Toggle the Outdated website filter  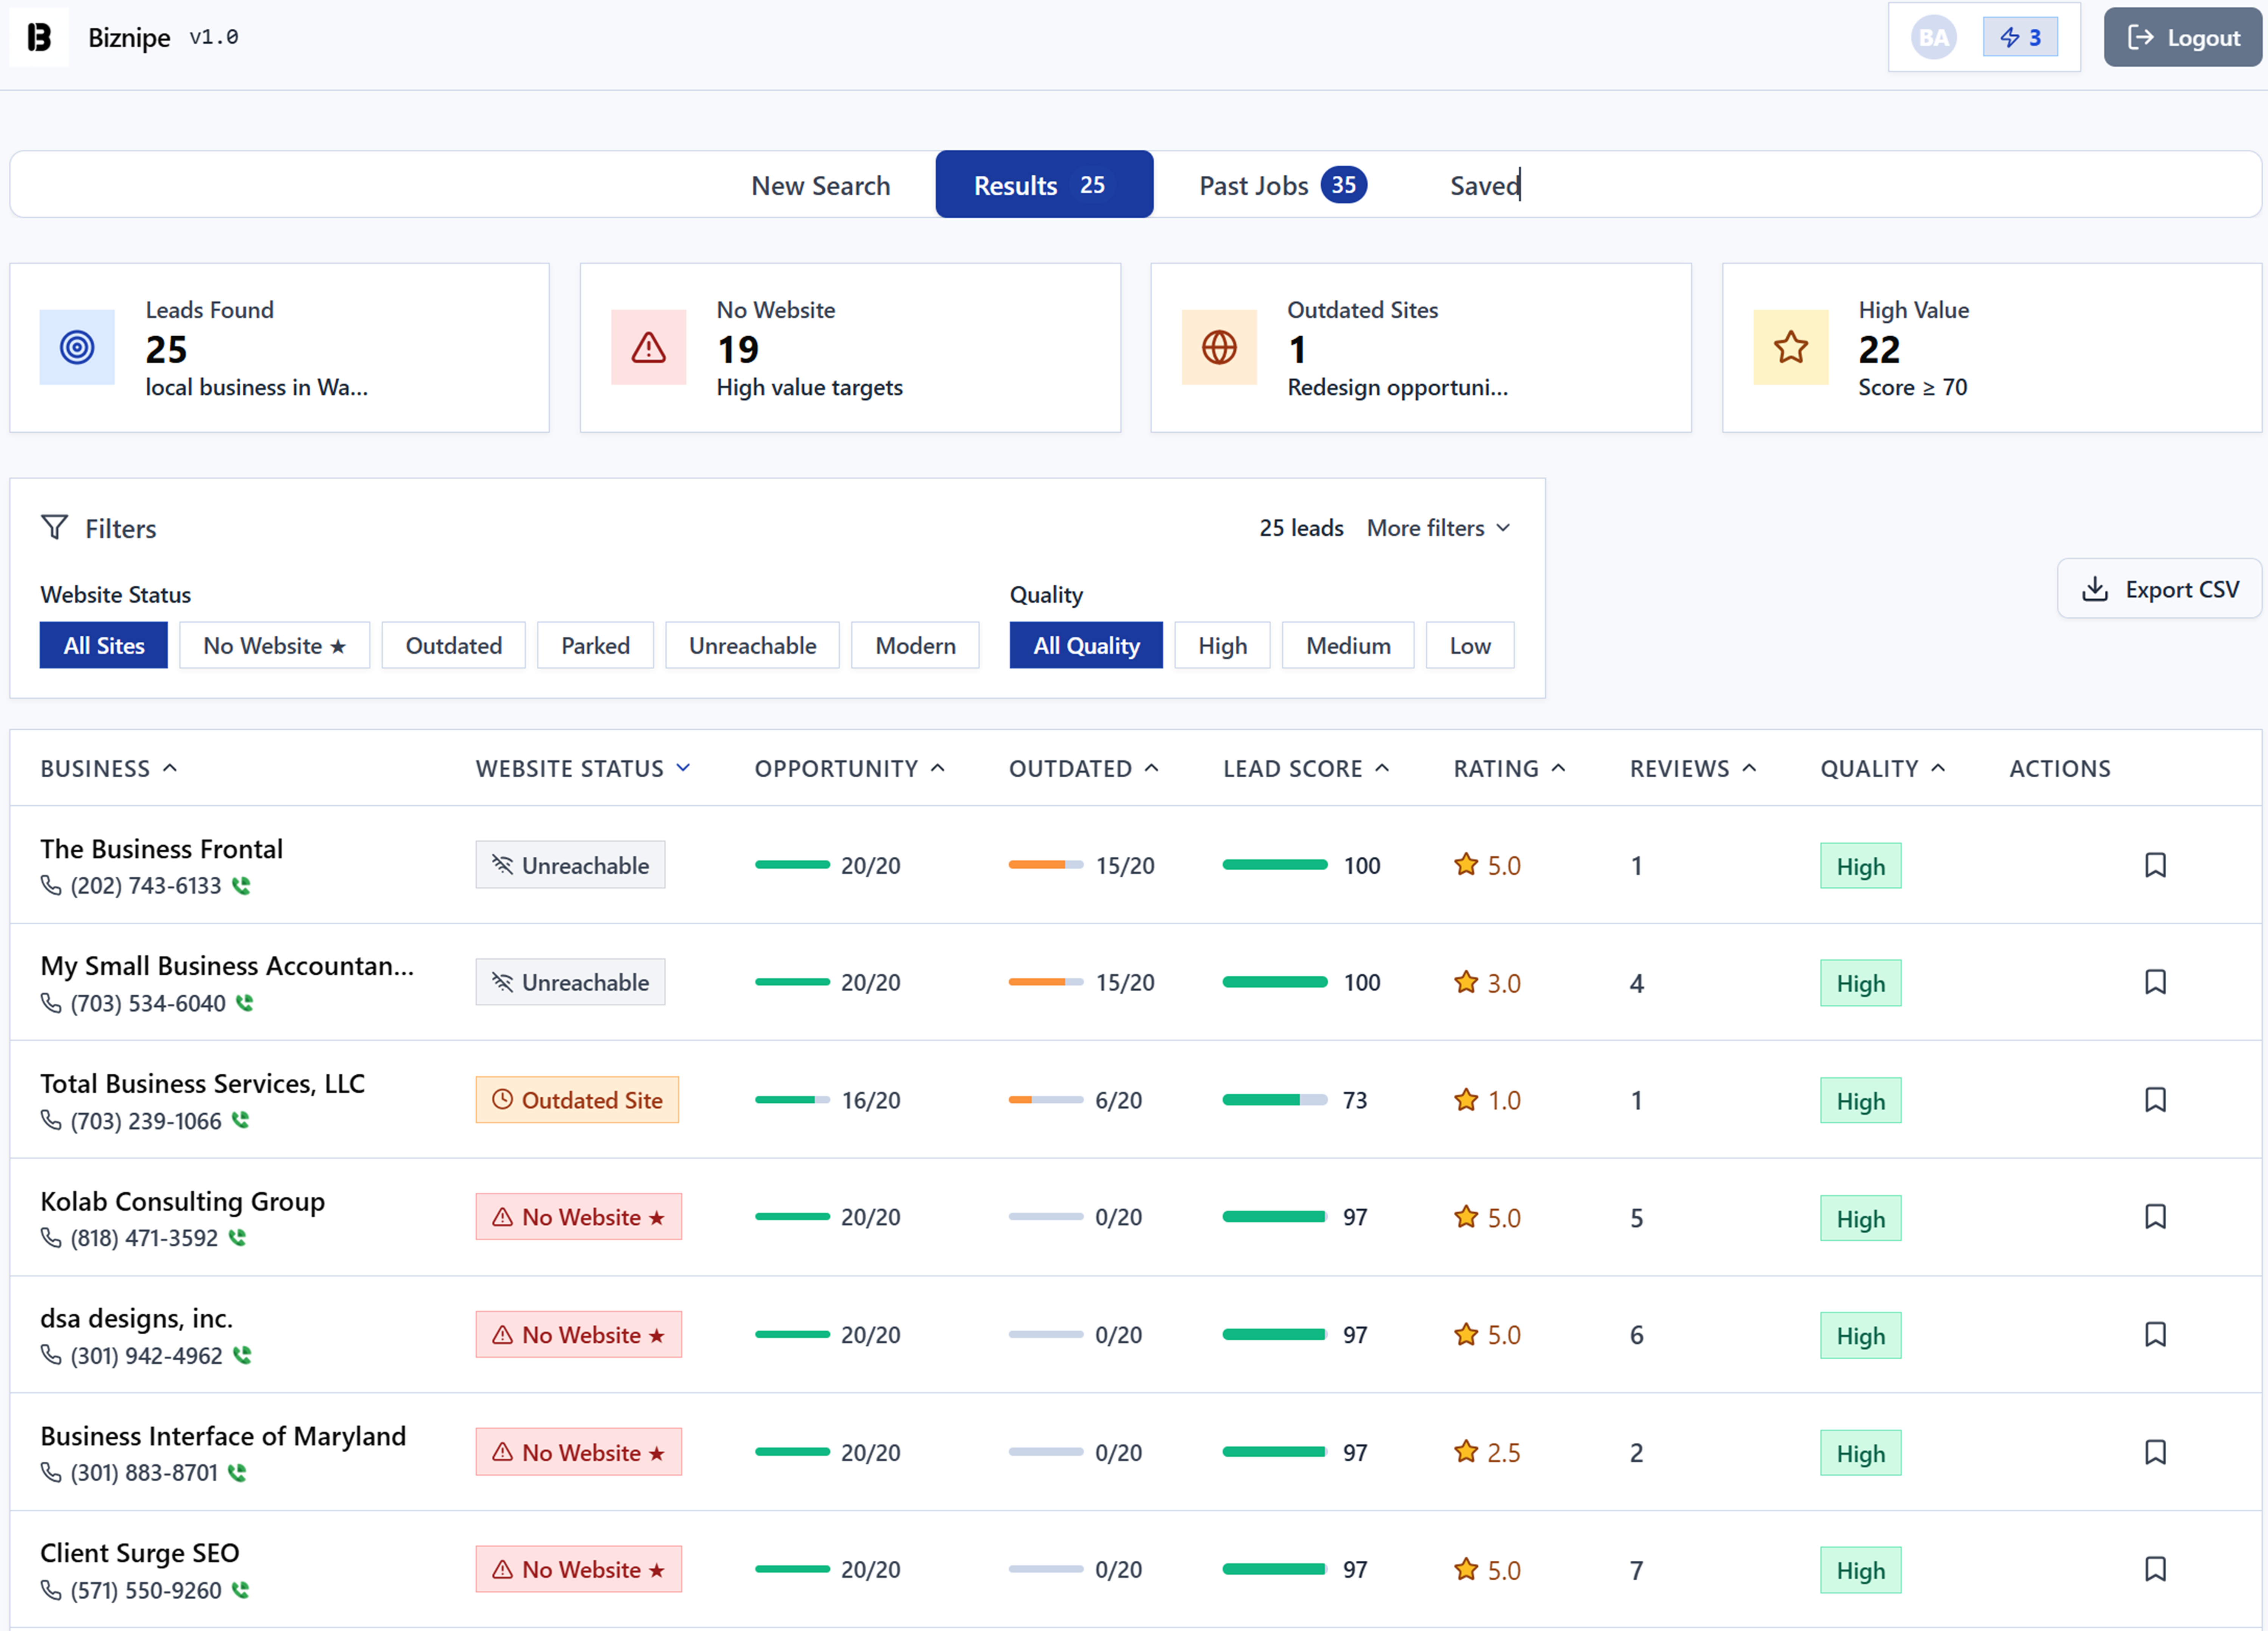454,645
